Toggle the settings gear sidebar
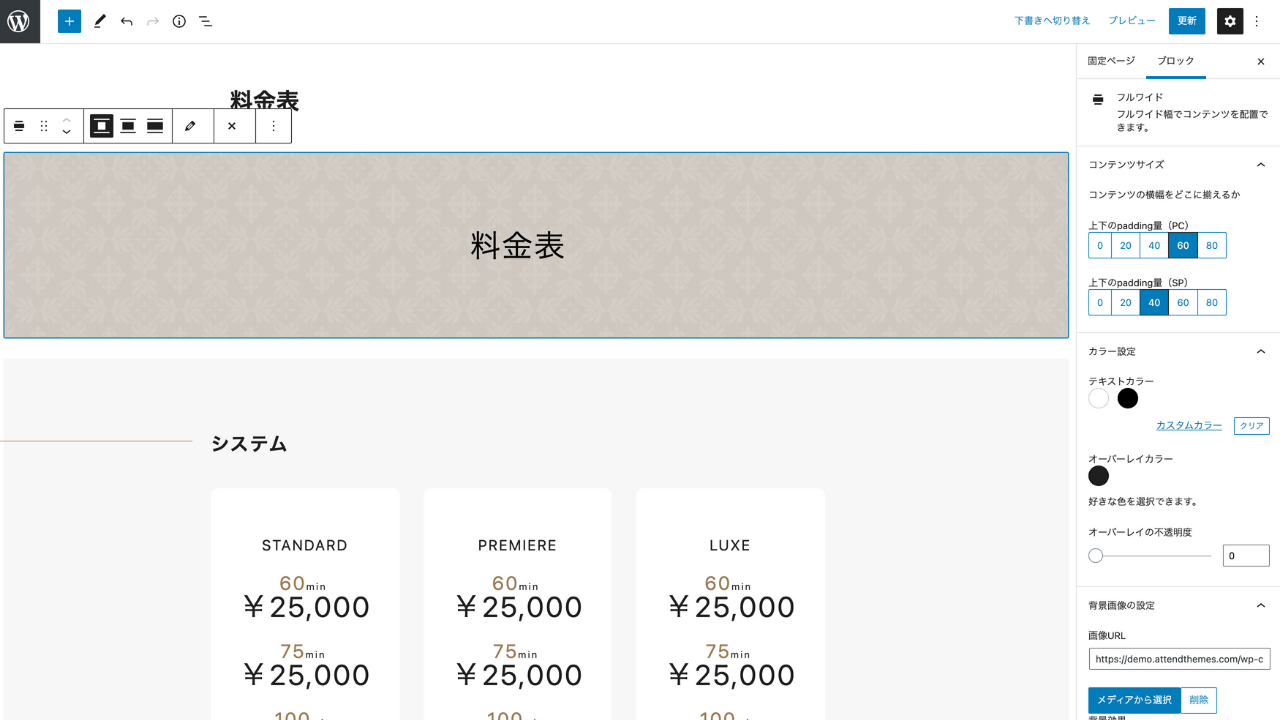Image resolution: width=1280 pixels, height=720 pixels. [x=1230, y=21]
